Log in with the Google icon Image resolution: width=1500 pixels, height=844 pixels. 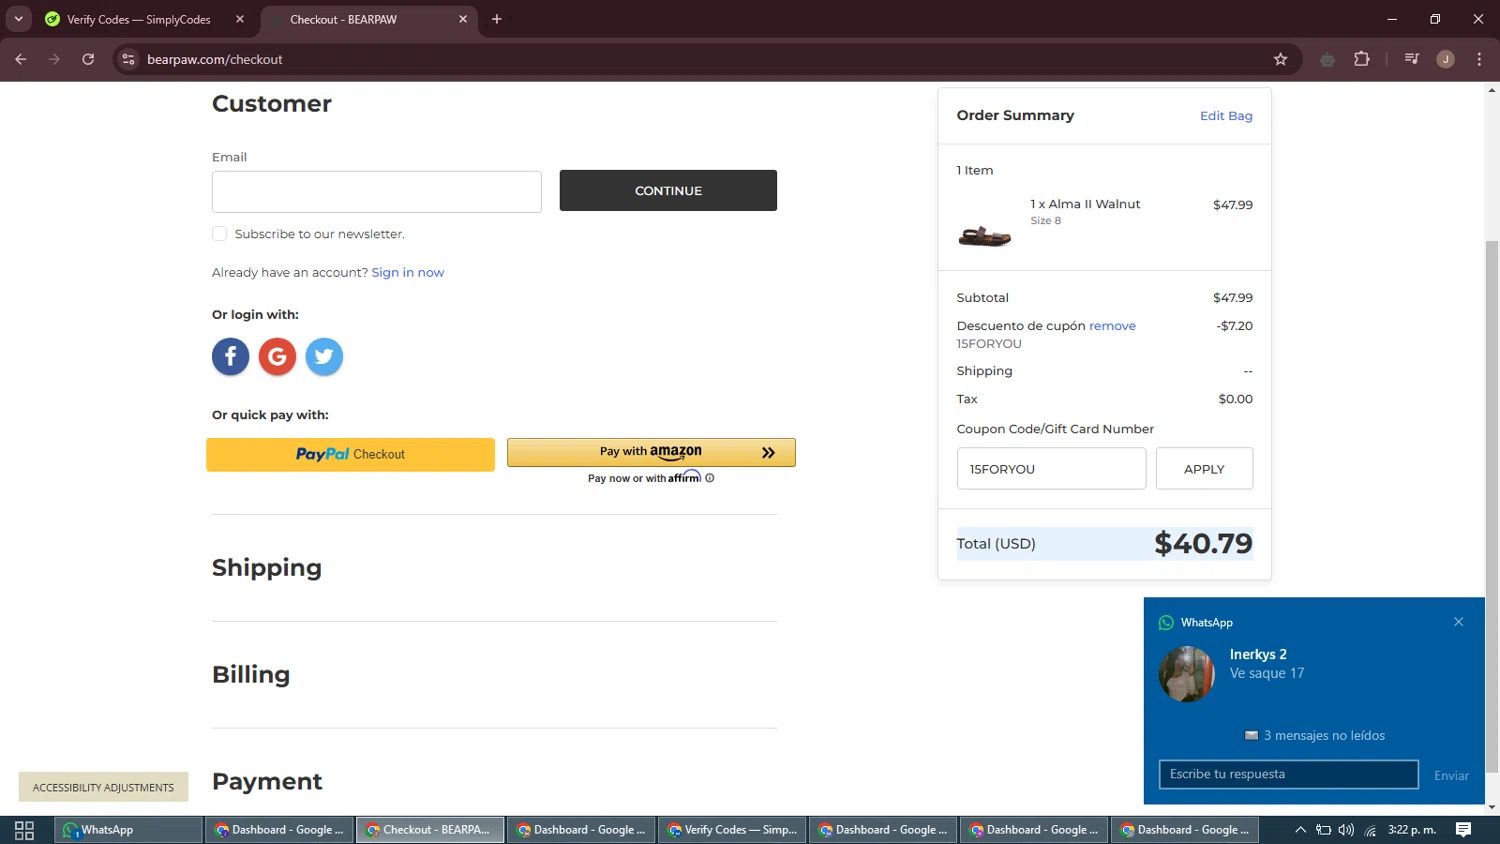coord(277,356)
